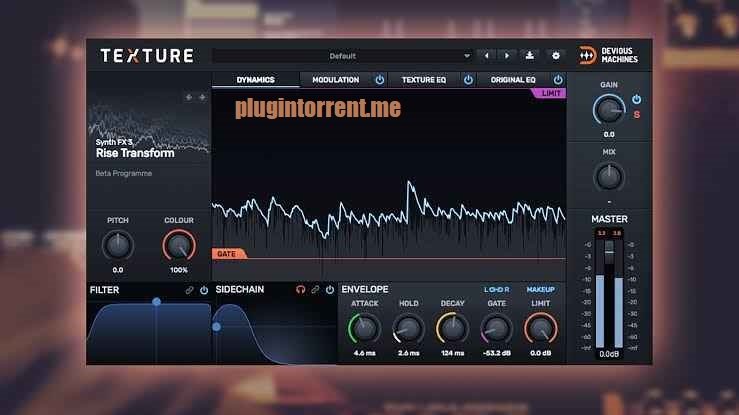The height and width of the screenshot is (415, 739).
Task: Click the Hold knob
Action: pyautogui.click(x=408, y=329)
